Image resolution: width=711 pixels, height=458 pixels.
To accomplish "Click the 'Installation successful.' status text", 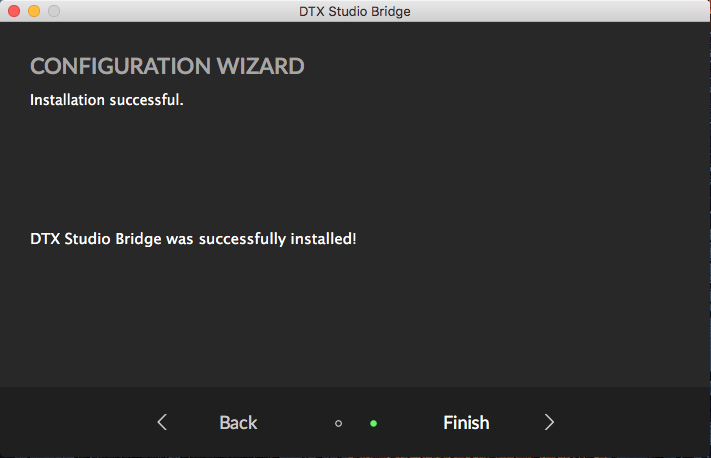I will pos(107,100).
